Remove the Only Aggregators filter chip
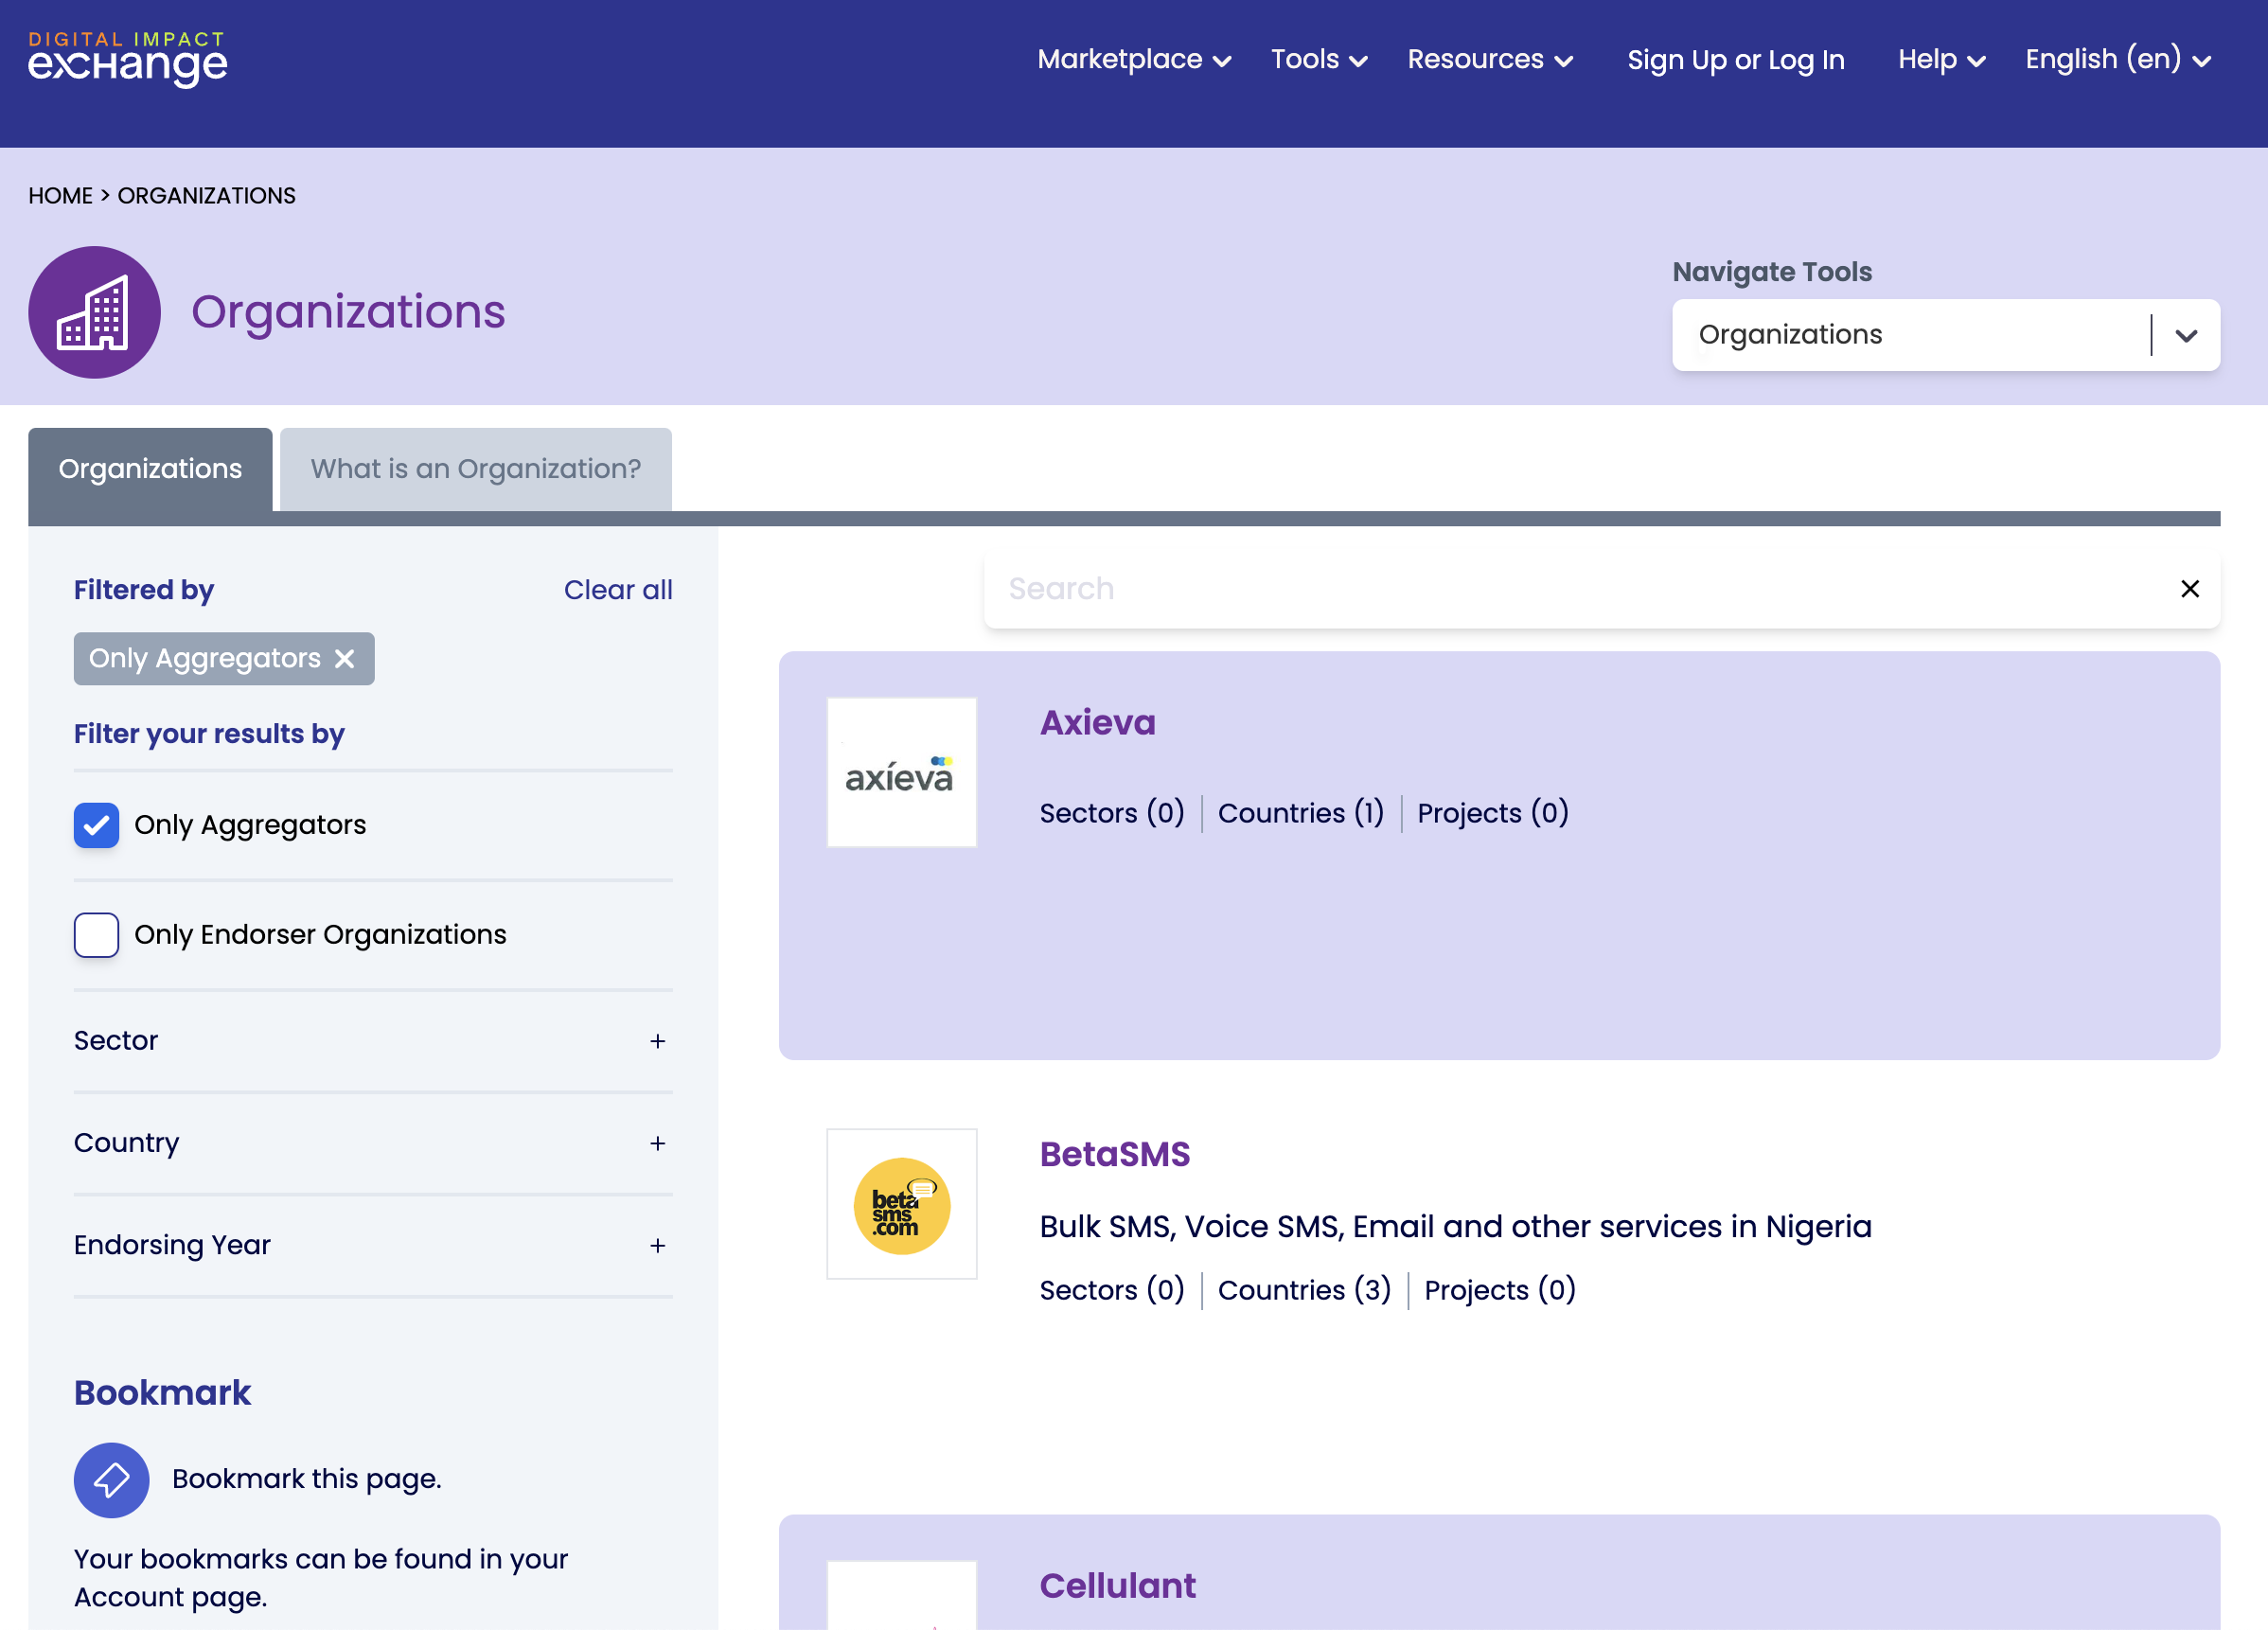 click(345, 659)
